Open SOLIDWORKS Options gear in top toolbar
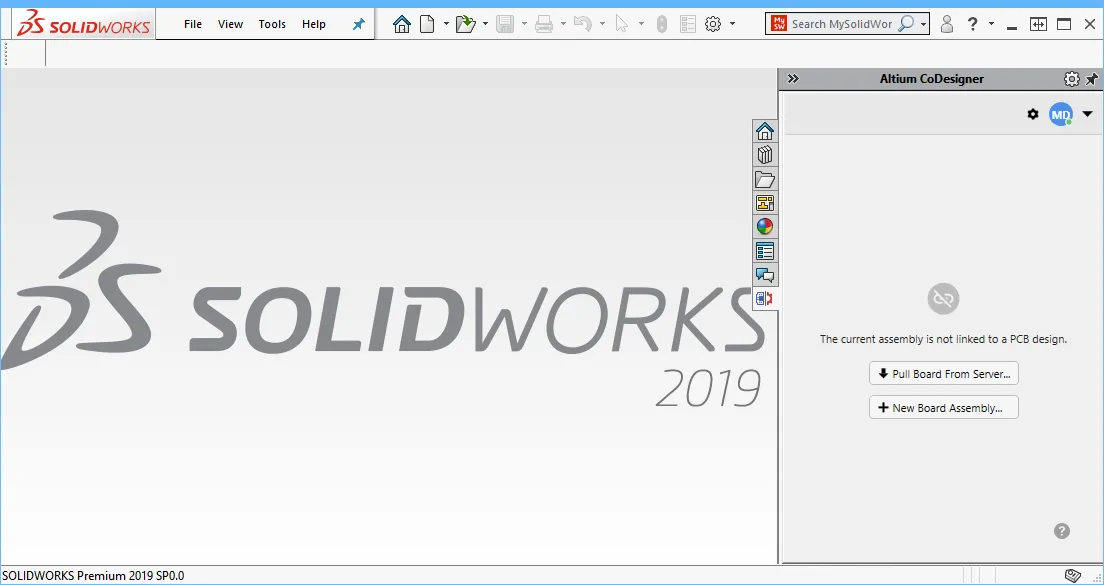Viewport: 1104px width, 585px height. [x=713, y=25]
